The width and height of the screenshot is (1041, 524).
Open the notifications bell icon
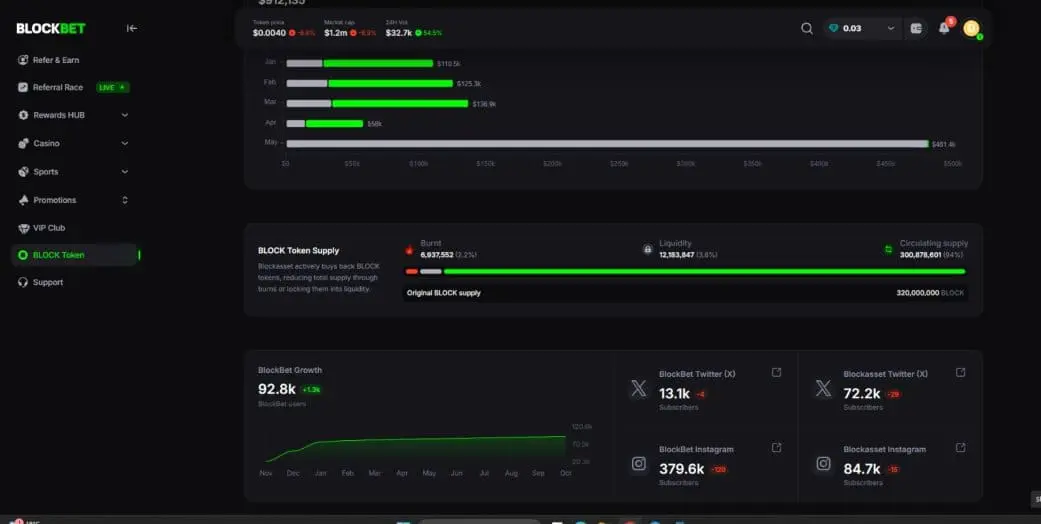coord(943,29)
